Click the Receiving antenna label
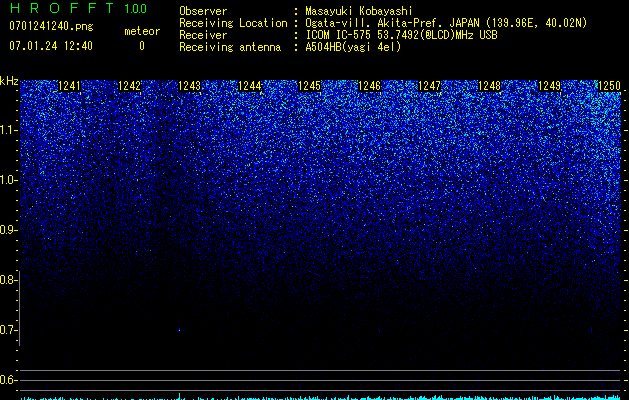Viewport: 629px width, 400px height. click(230, 47)
